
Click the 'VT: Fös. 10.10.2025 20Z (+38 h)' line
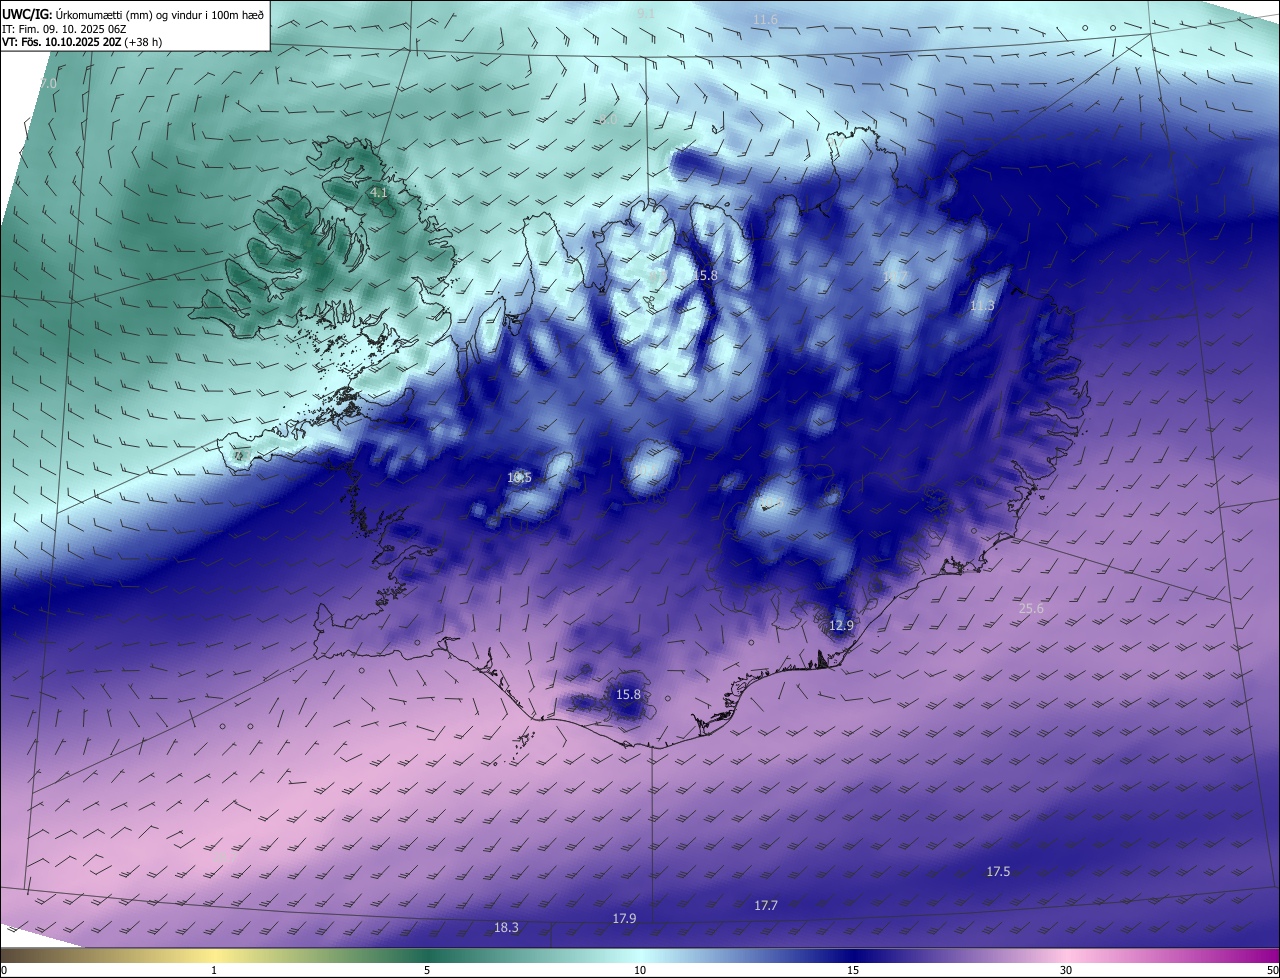click(82, 42)
